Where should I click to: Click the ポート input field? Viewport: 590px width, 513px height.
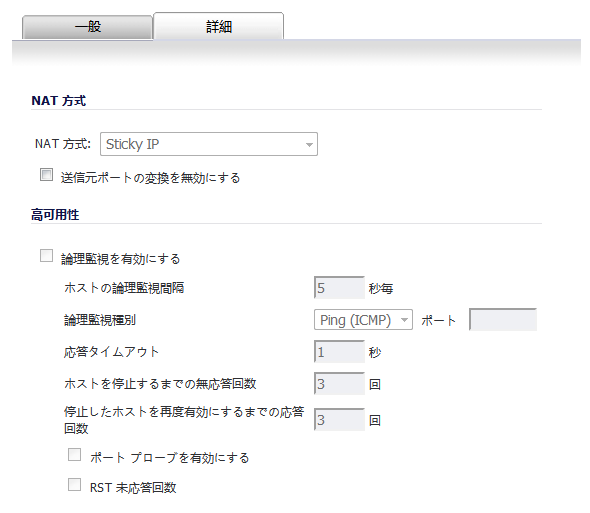pos(503,320)
